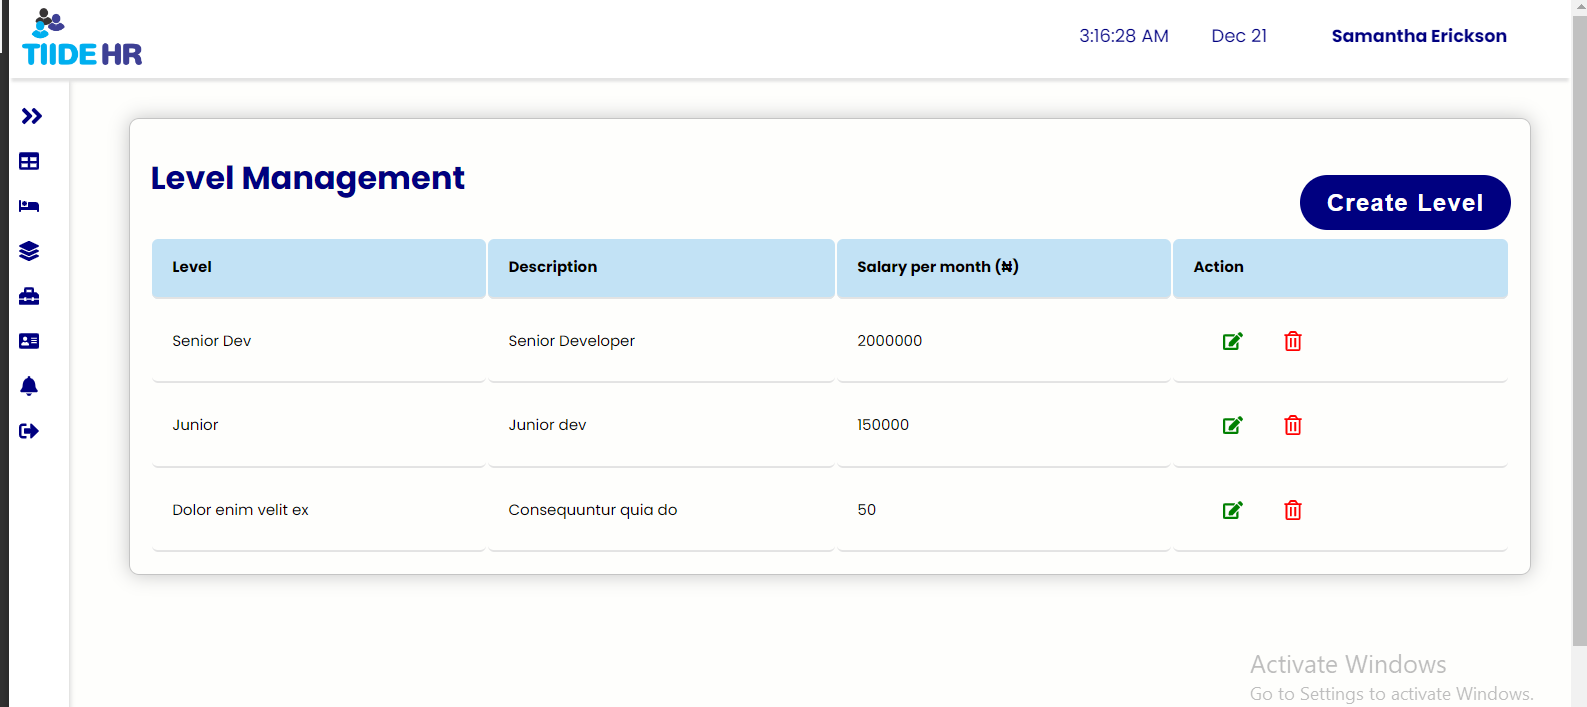1587x707 pixels.
Task: Select the Consequuntur quia do description cell
Action: pos(661,510)
